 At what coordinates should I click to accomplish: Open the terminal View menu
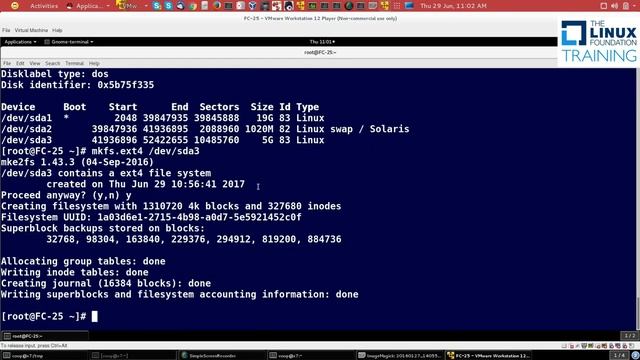(x=35, y=63)
